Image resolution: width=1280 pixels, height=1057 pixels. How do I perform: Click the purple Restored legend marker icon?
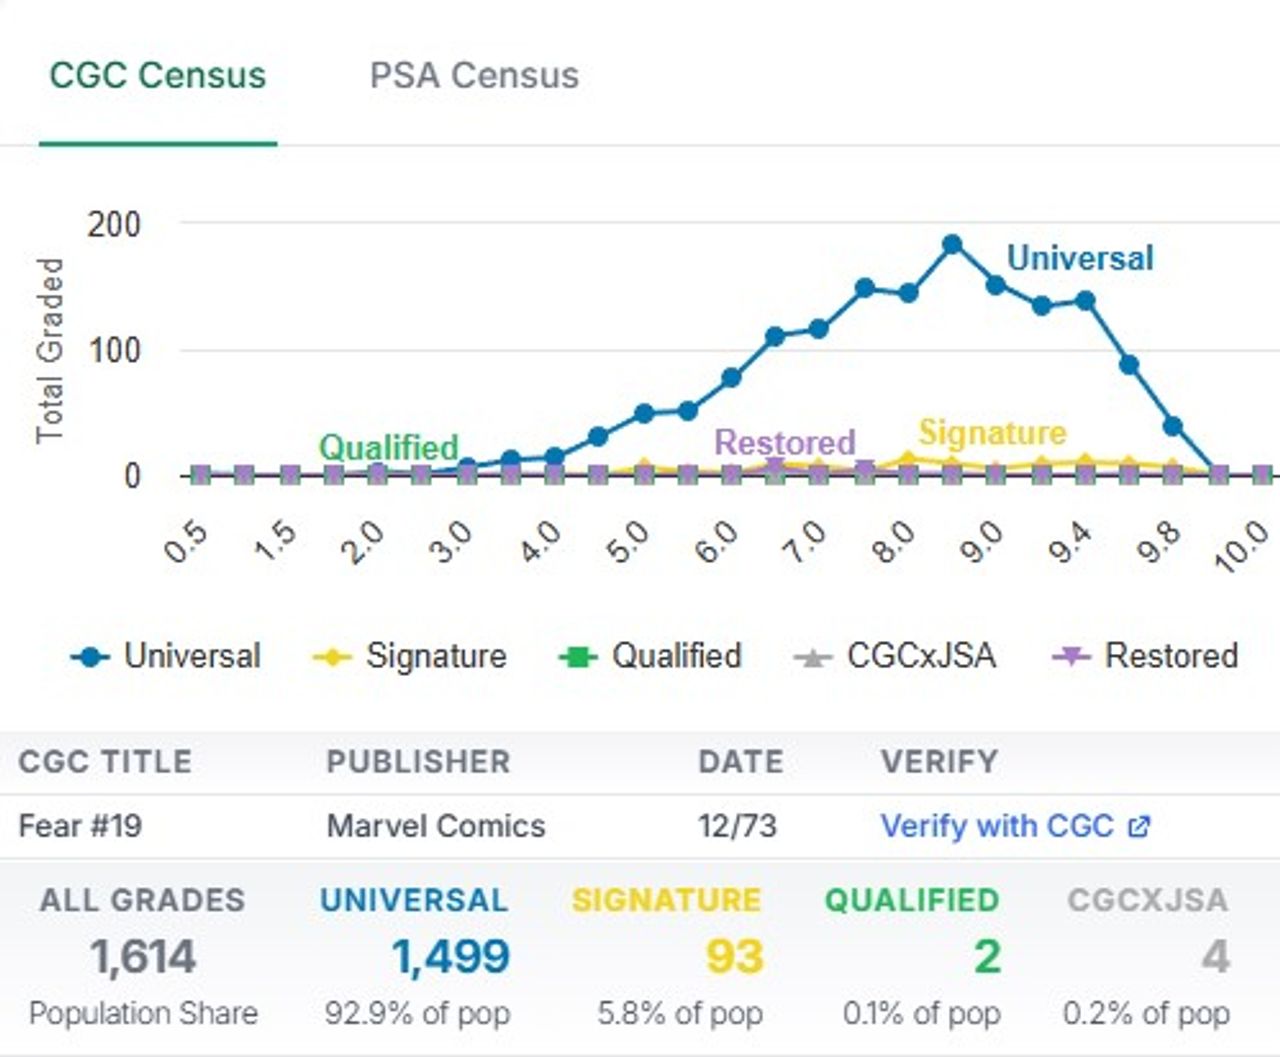pos(1071,657)
